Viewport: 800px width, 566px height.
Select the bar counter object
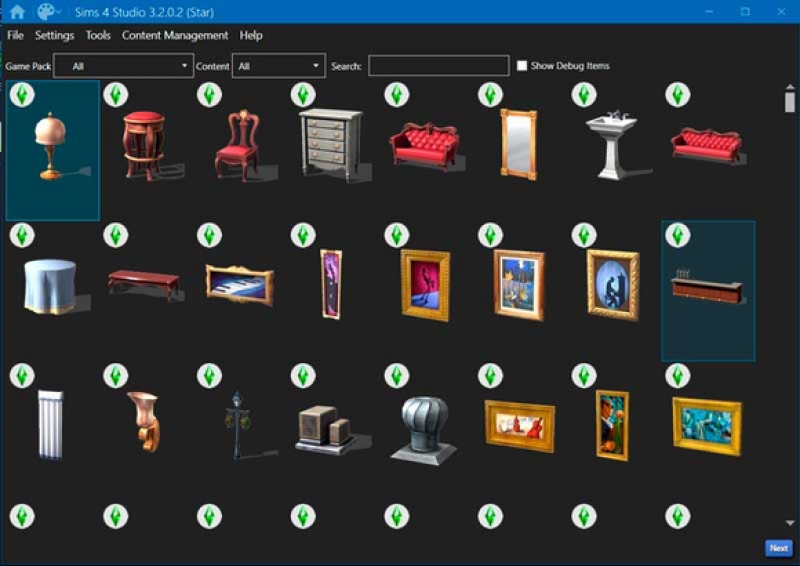(x=707, y=286)
